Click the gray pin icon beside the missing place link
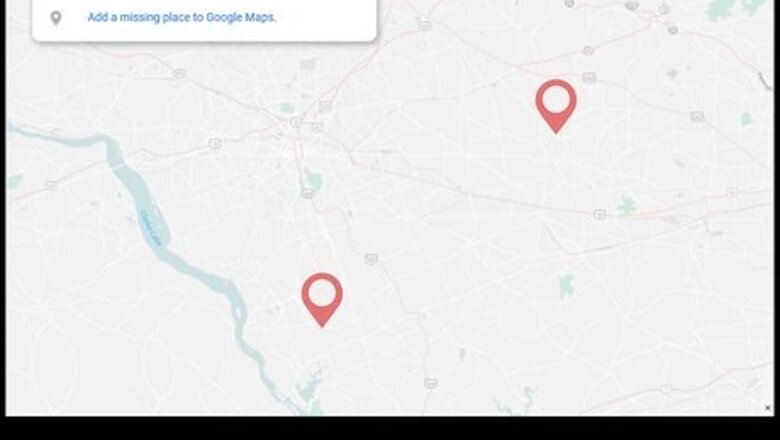780x440 pixels. (x=56, y=18)
